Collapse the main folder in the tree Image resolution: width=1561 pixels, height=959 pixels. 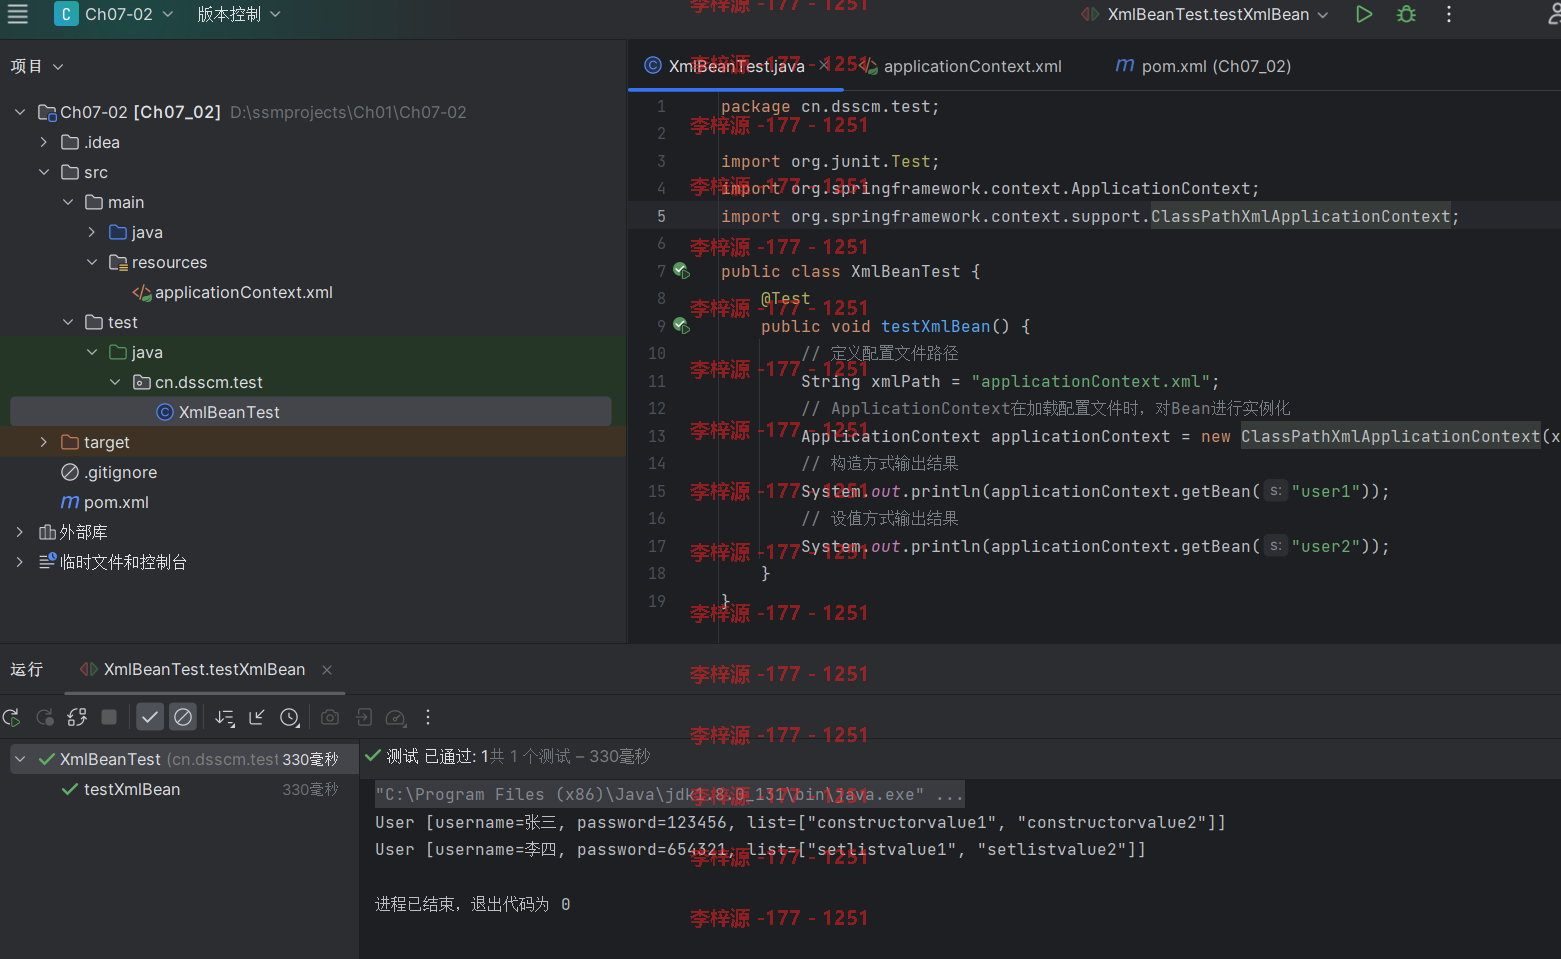point(68,202)
